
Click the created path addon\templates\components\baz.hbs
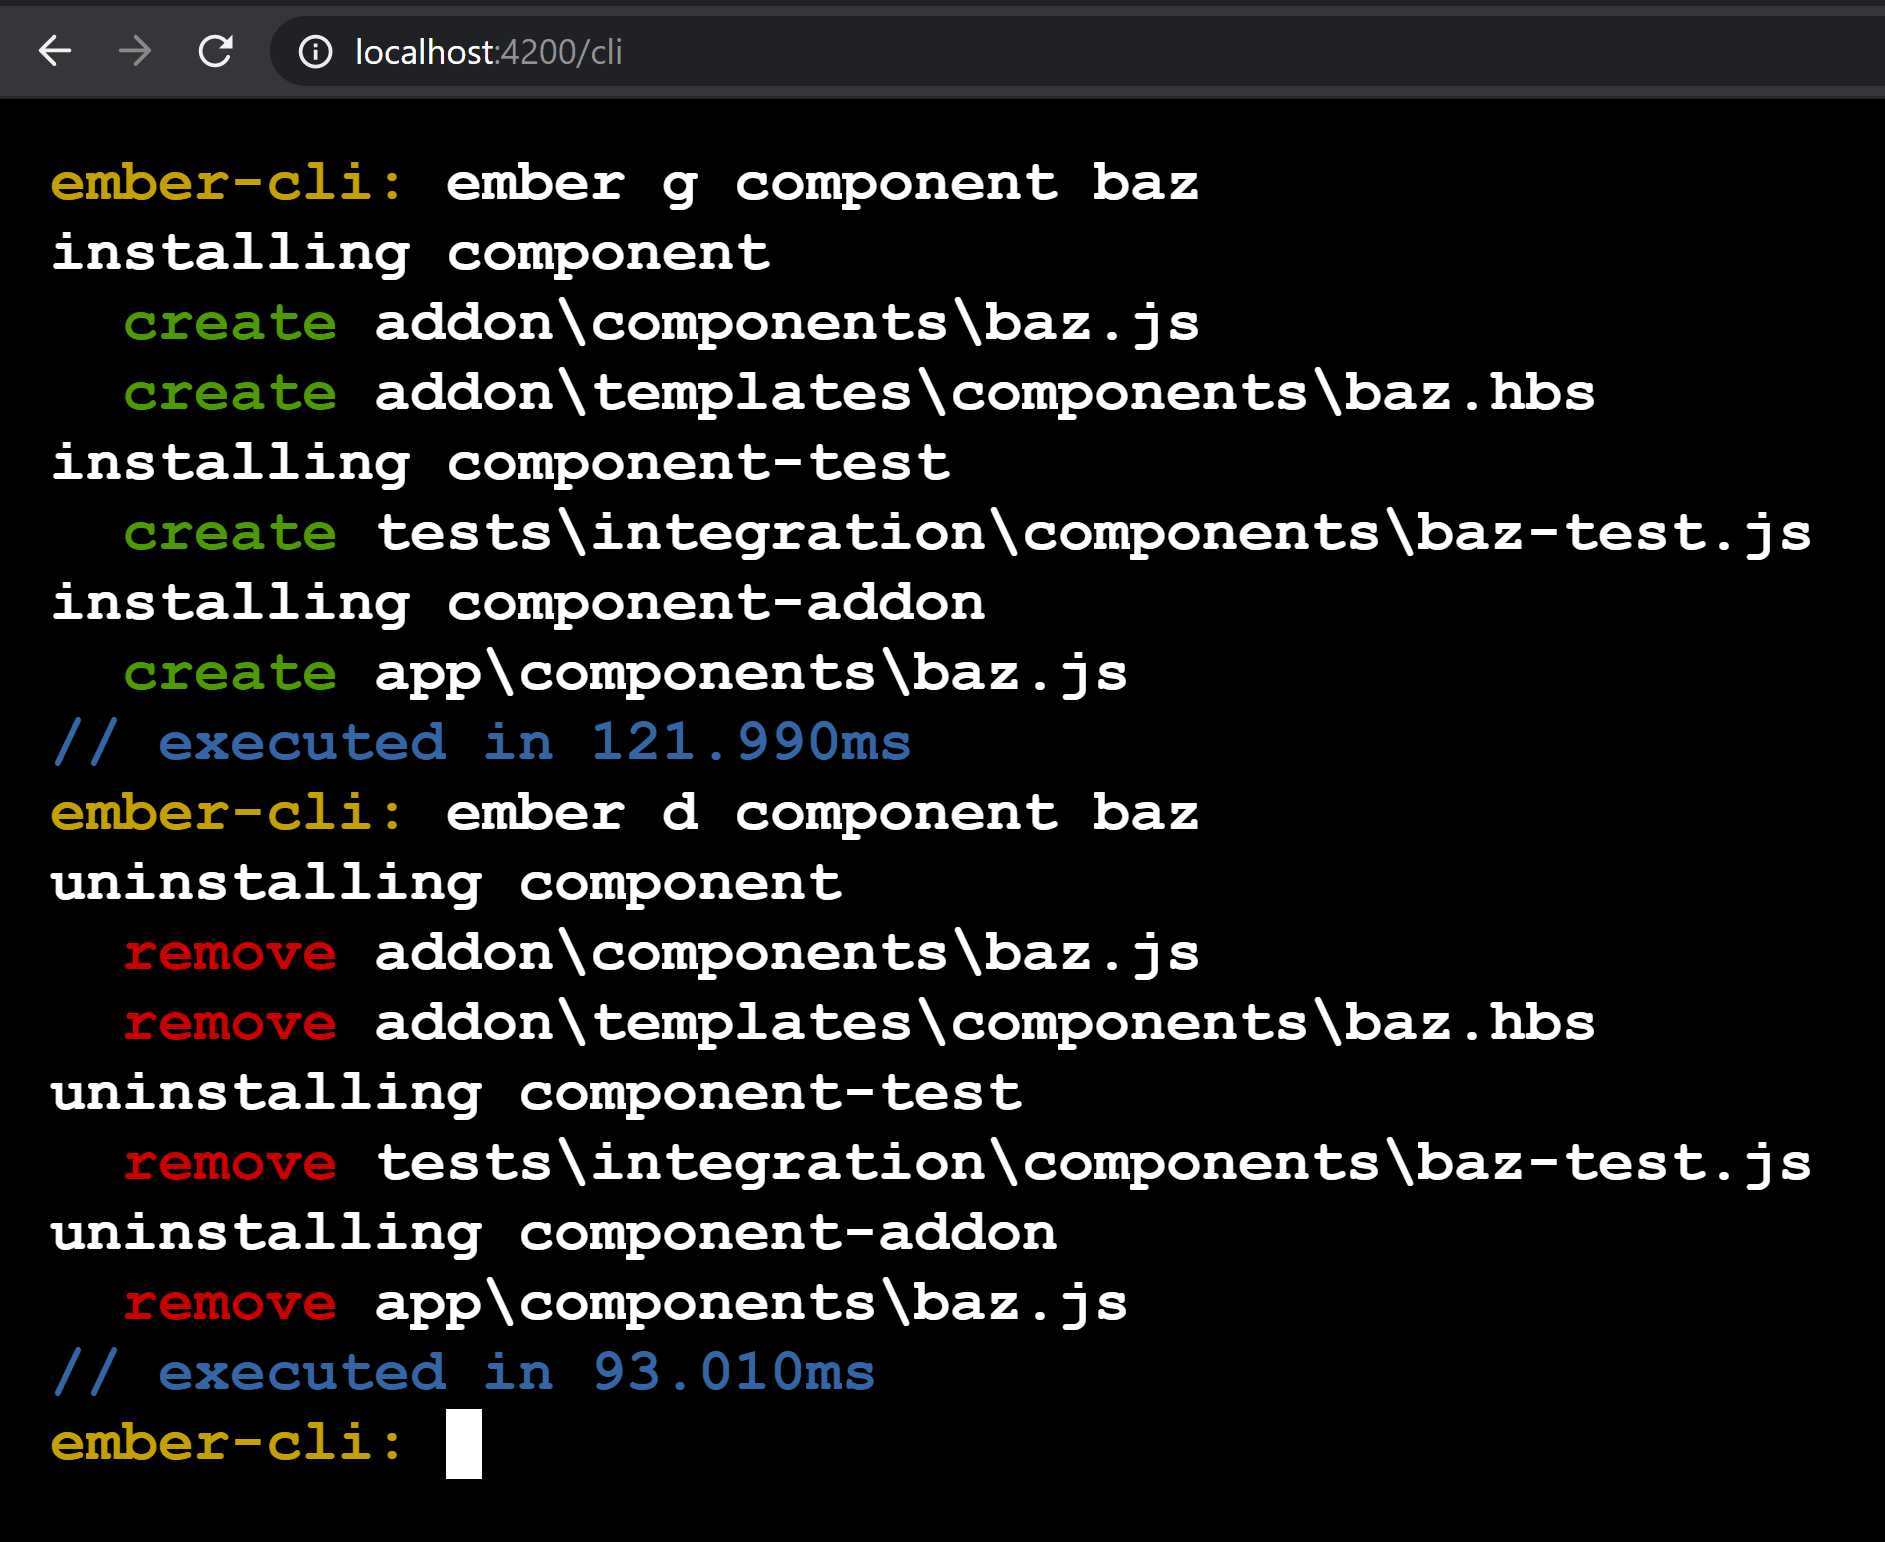click(x=985, y=393)
